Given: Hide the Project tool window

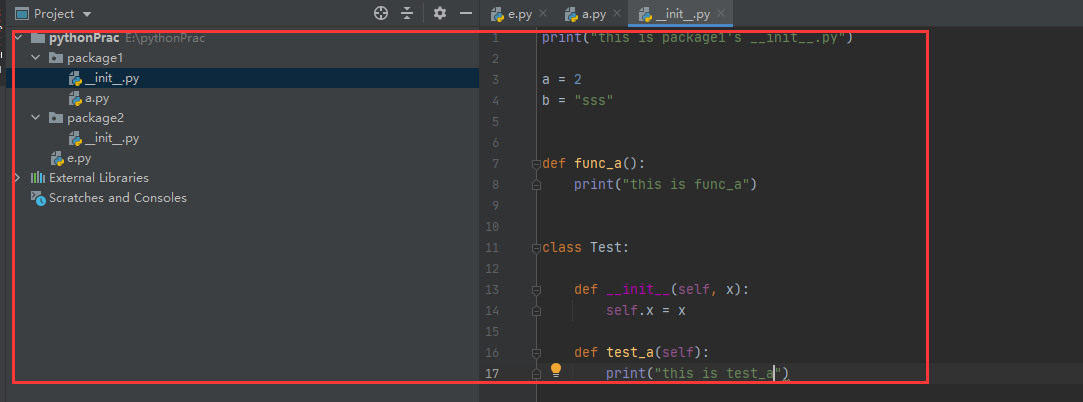Looking at the screenshot, I should tap(466, 13).
